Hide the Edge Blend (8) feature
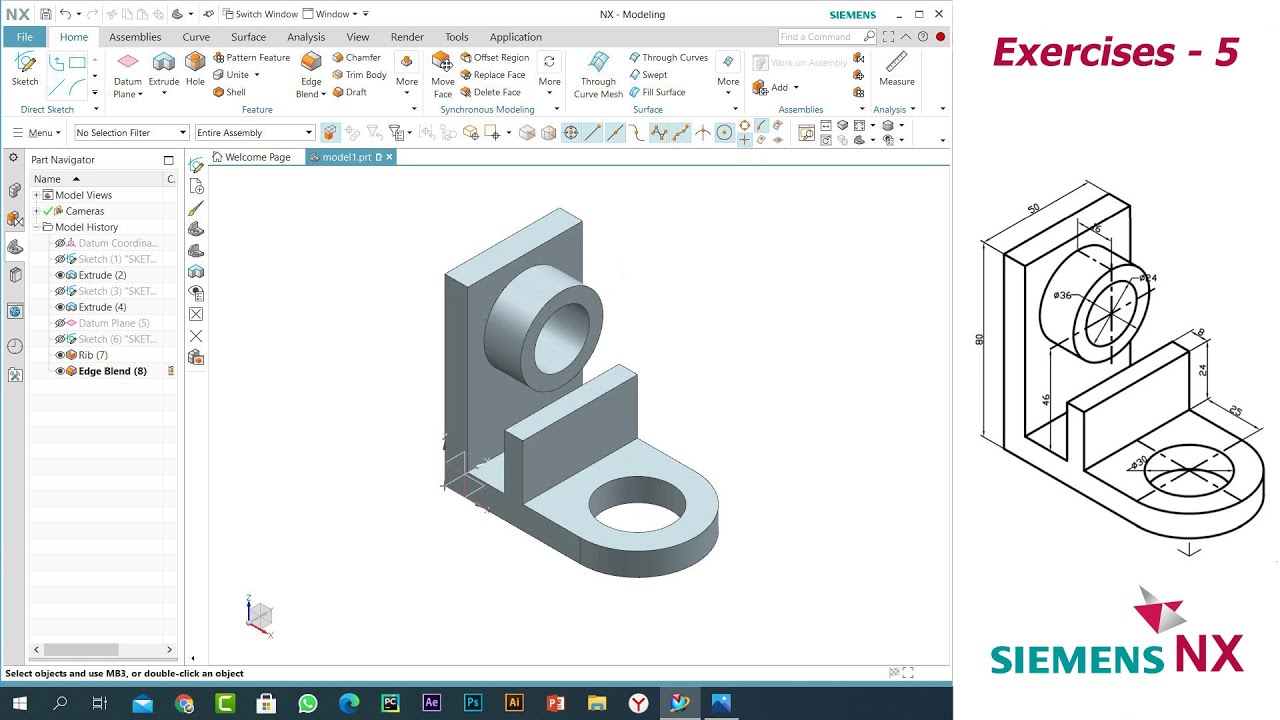The height and width of the screenshot is (720, 1280). point(60,371)
